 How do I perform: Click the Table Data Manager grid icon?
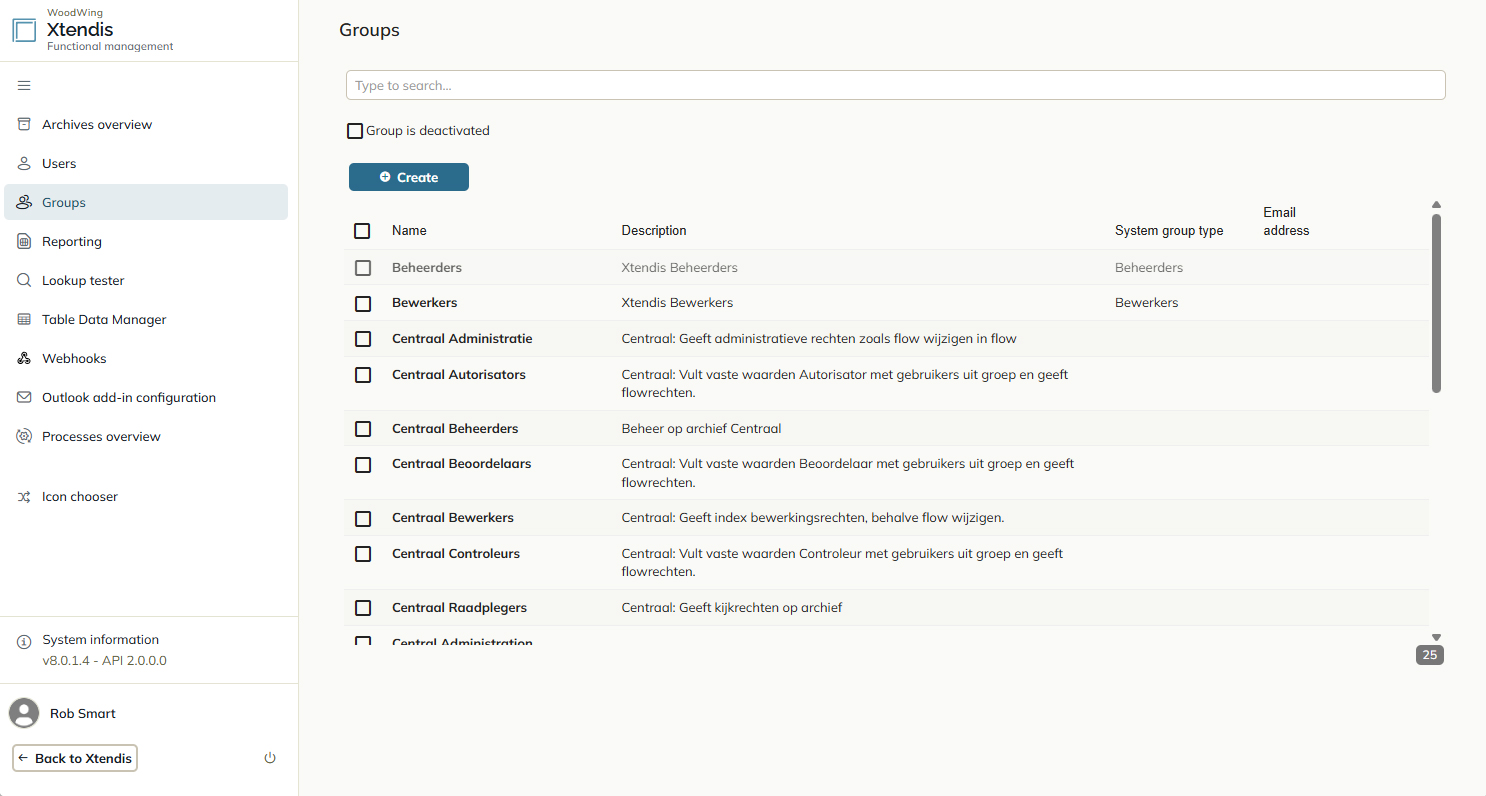click(24, 320)
